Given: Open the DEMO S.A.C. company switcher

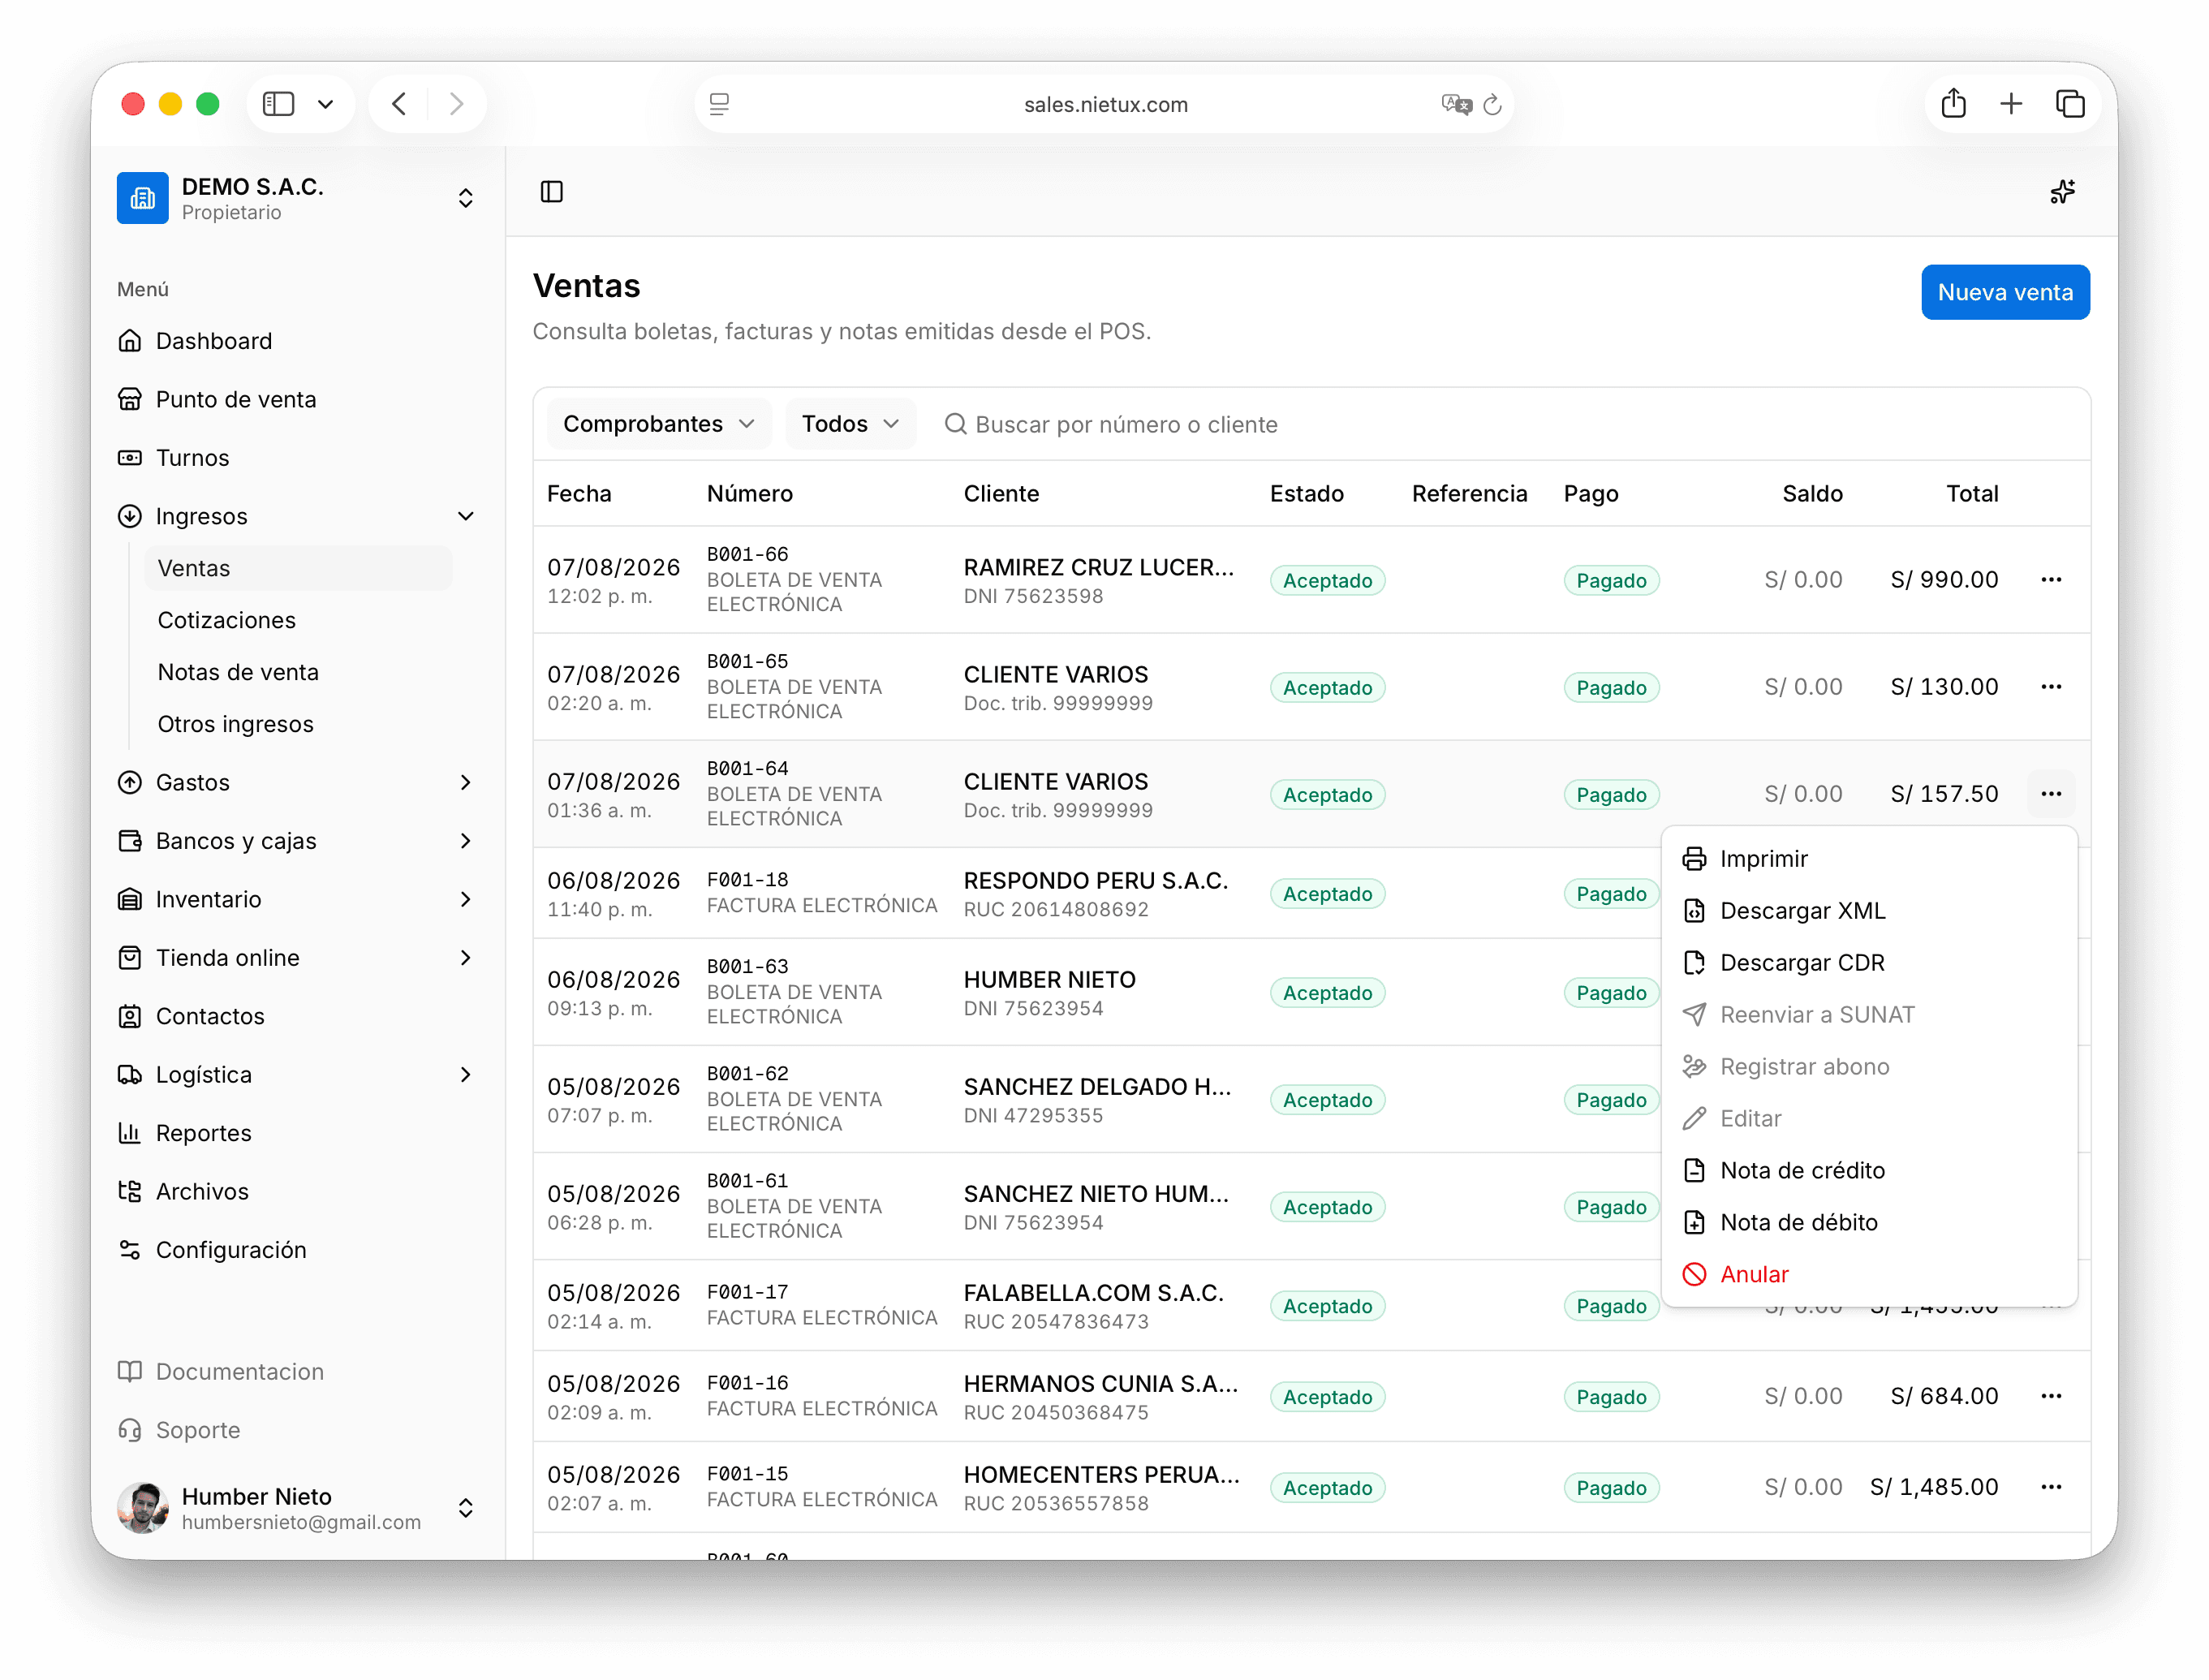Looking at the screenshot, I should (x=465, y=198).
